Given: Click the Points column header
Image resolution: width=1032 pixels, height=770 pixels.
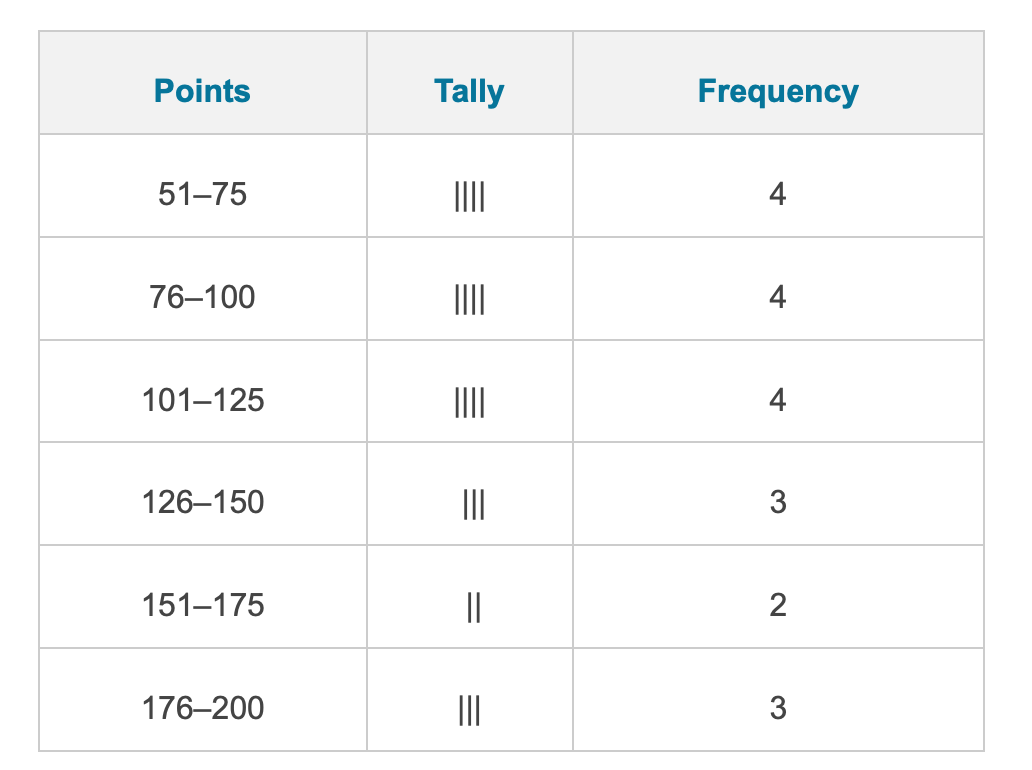Looking at the screenshot, I should click(x=202, y=91).
